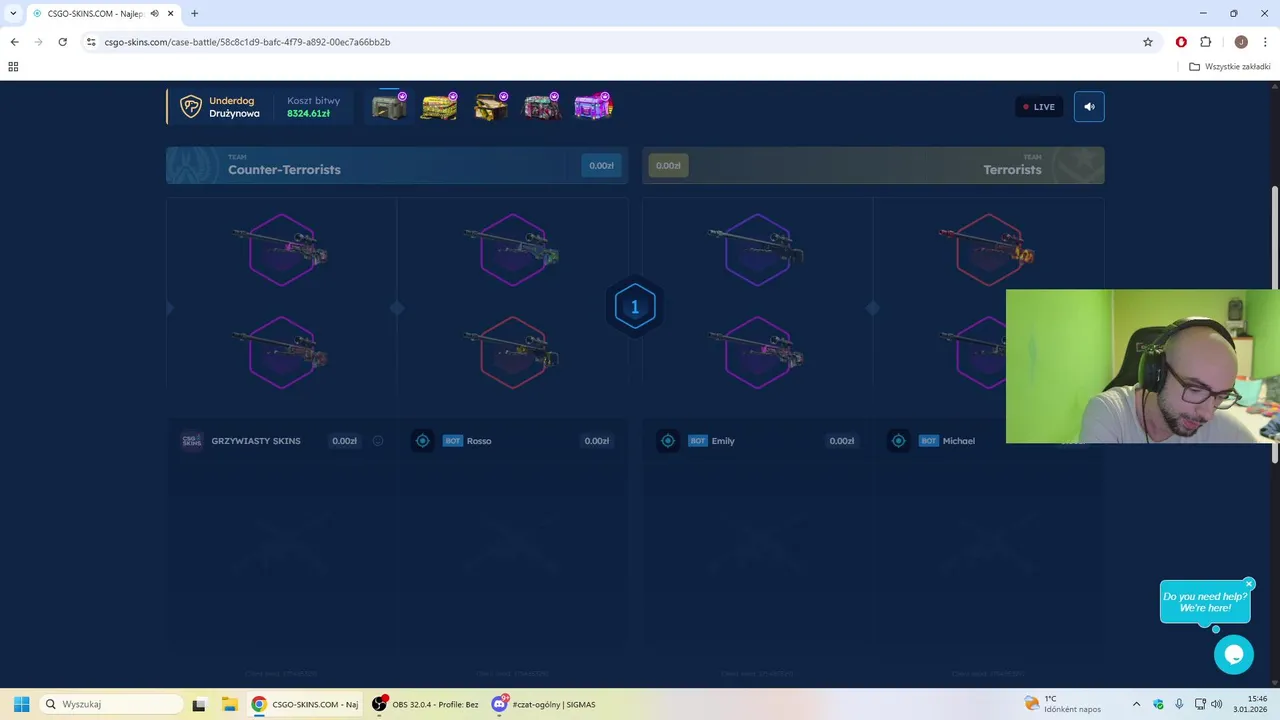This screenshot has width=1280, height=720.
Task: Click the emoji icon beside GRZYWIASTY SKINS
Action: [x=378, y=441]
